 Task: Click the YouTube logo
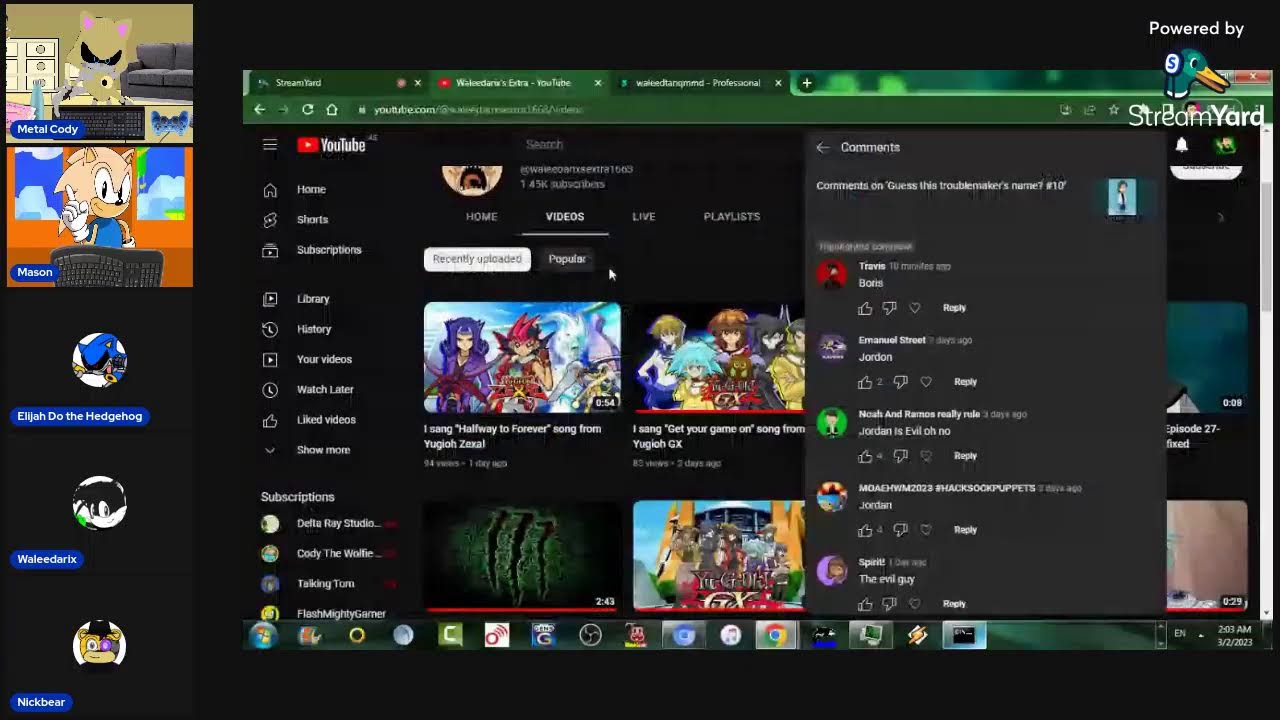[x=331, y=145]
